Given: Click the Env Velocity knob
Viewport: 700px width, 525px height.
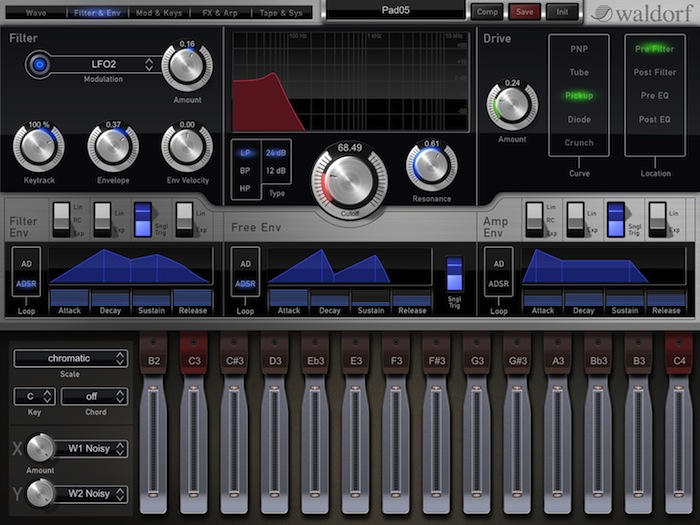Looking at the screenshot, I should pos(186,148).
